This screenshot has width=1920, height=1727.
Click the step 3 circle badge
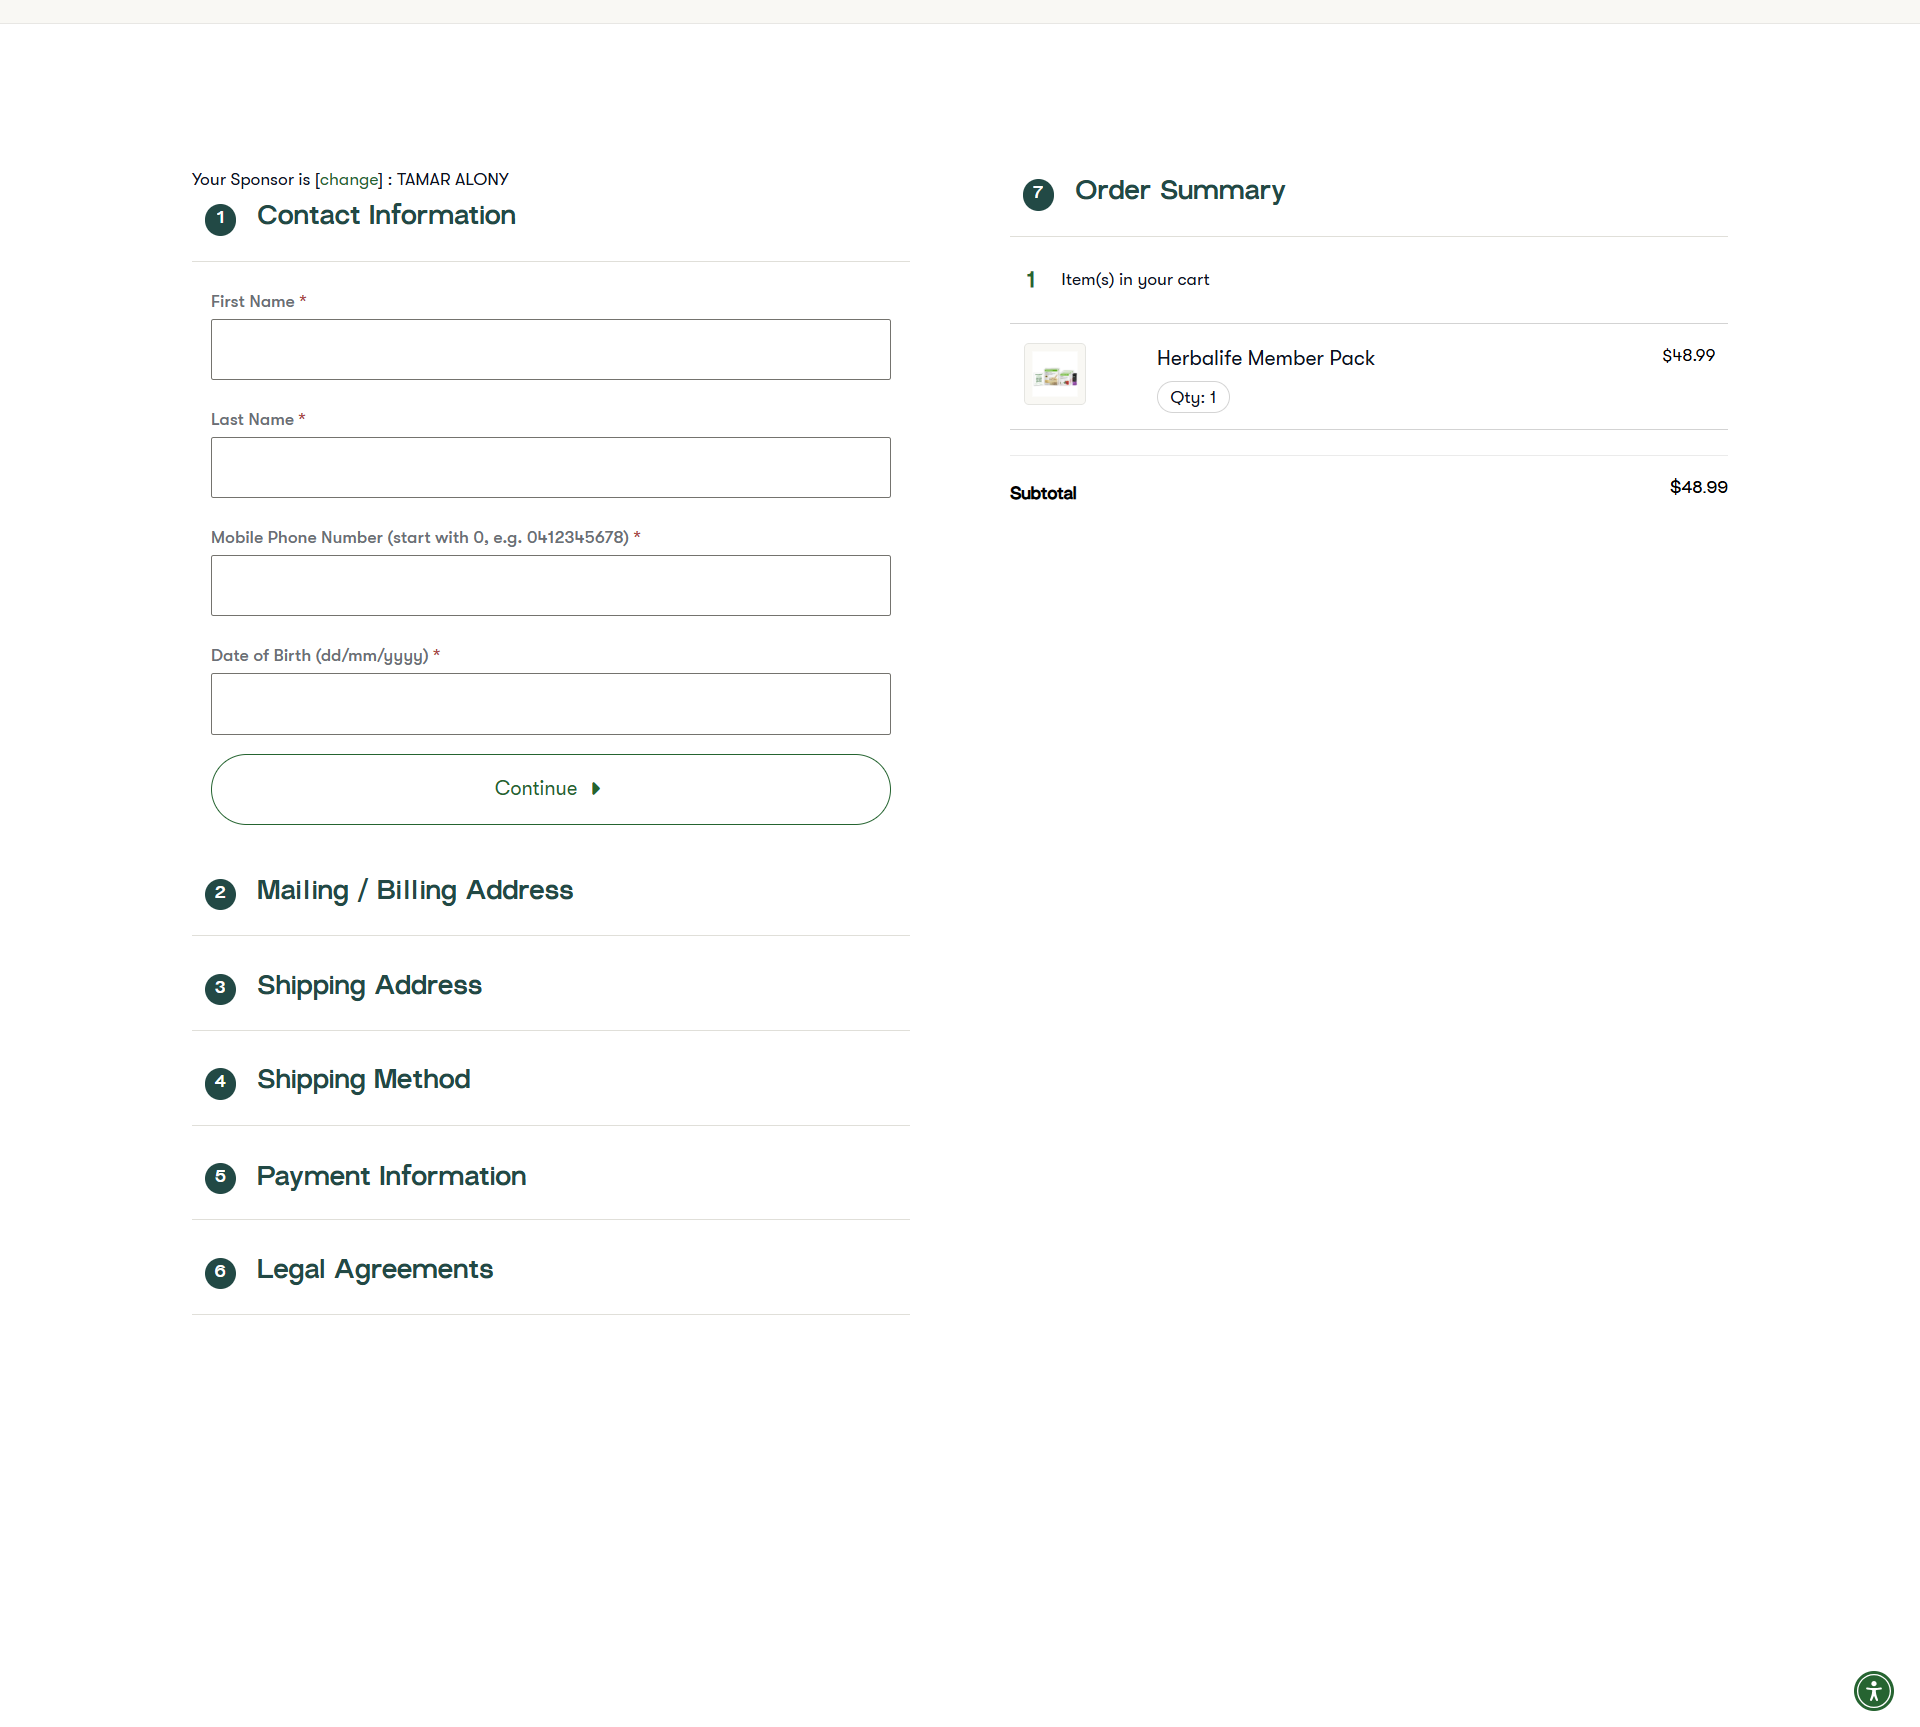tap(220, 988)
